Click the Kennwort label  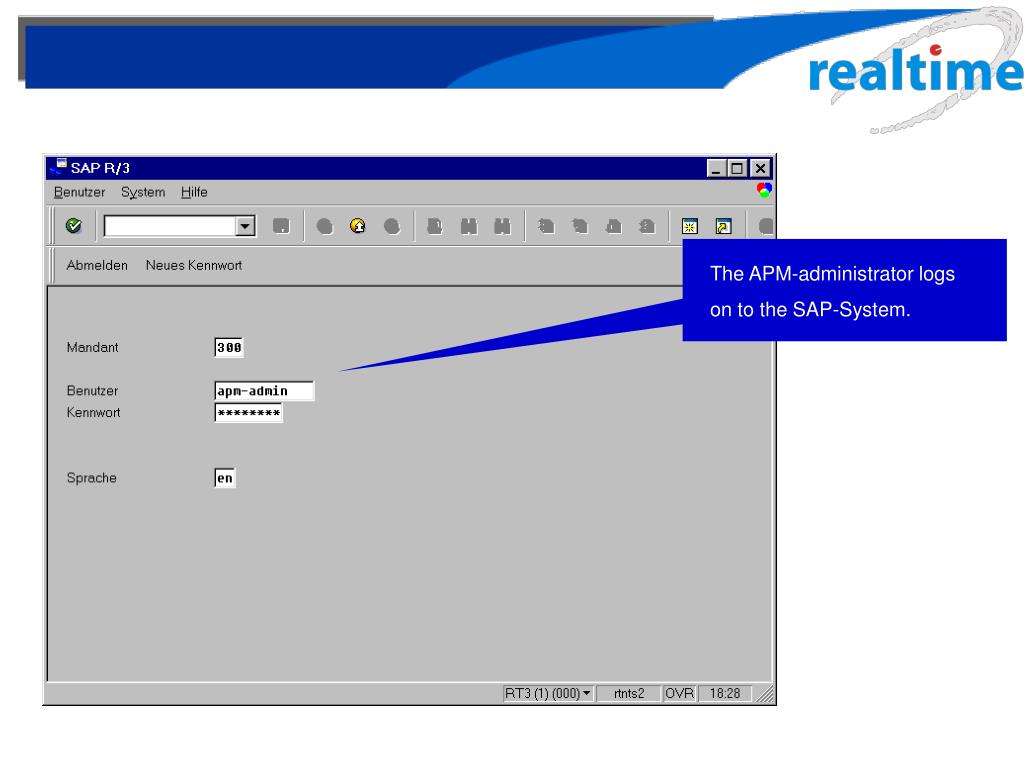(x=93, y=413)
